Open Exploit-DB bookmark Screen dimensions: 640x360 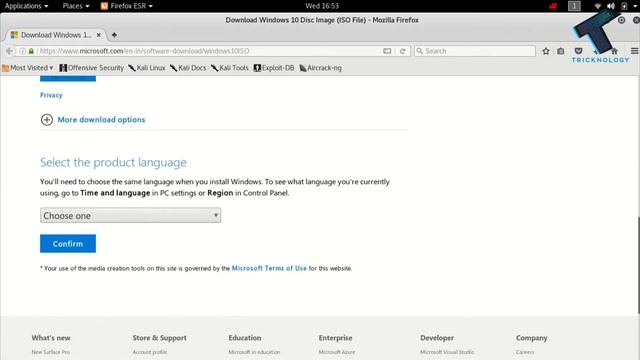pos(274,68)
